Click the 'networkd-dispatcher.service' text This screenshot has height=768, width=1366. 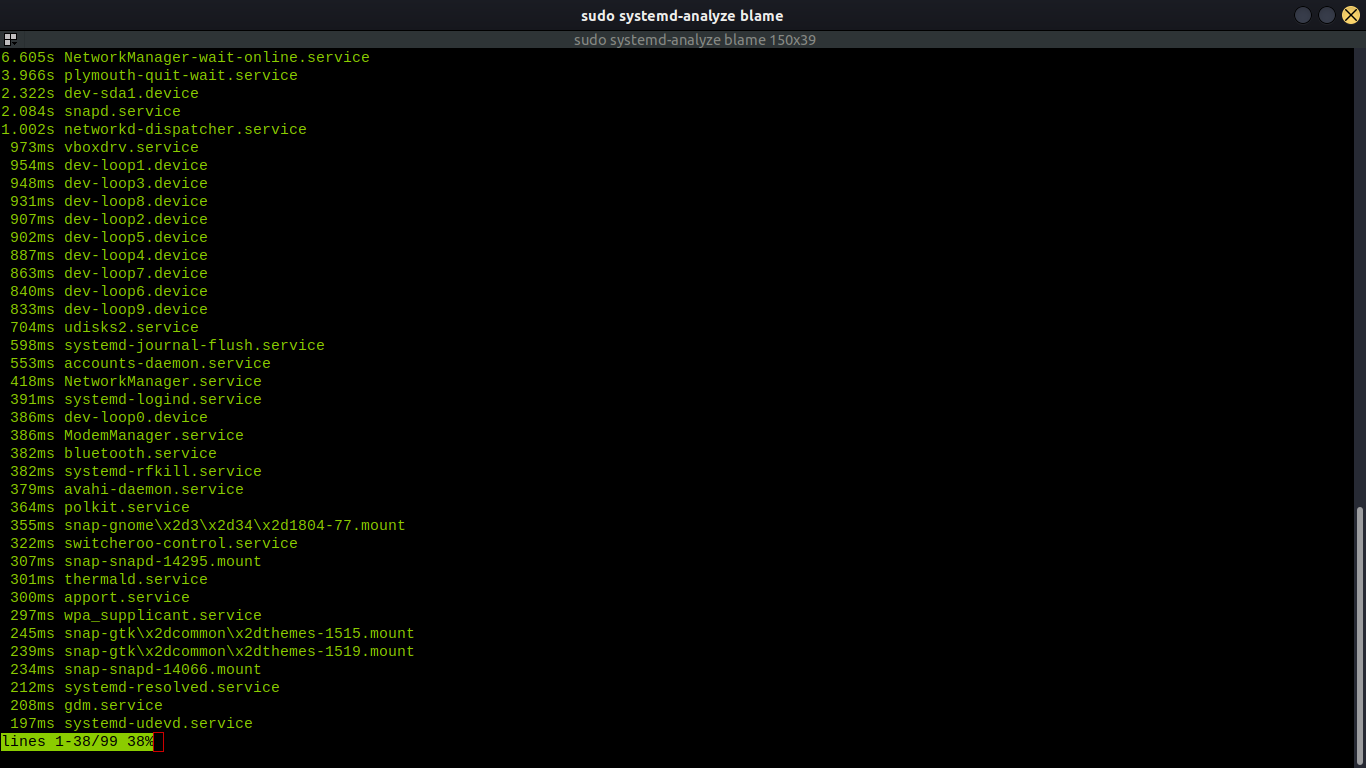[x=185, y=130]
